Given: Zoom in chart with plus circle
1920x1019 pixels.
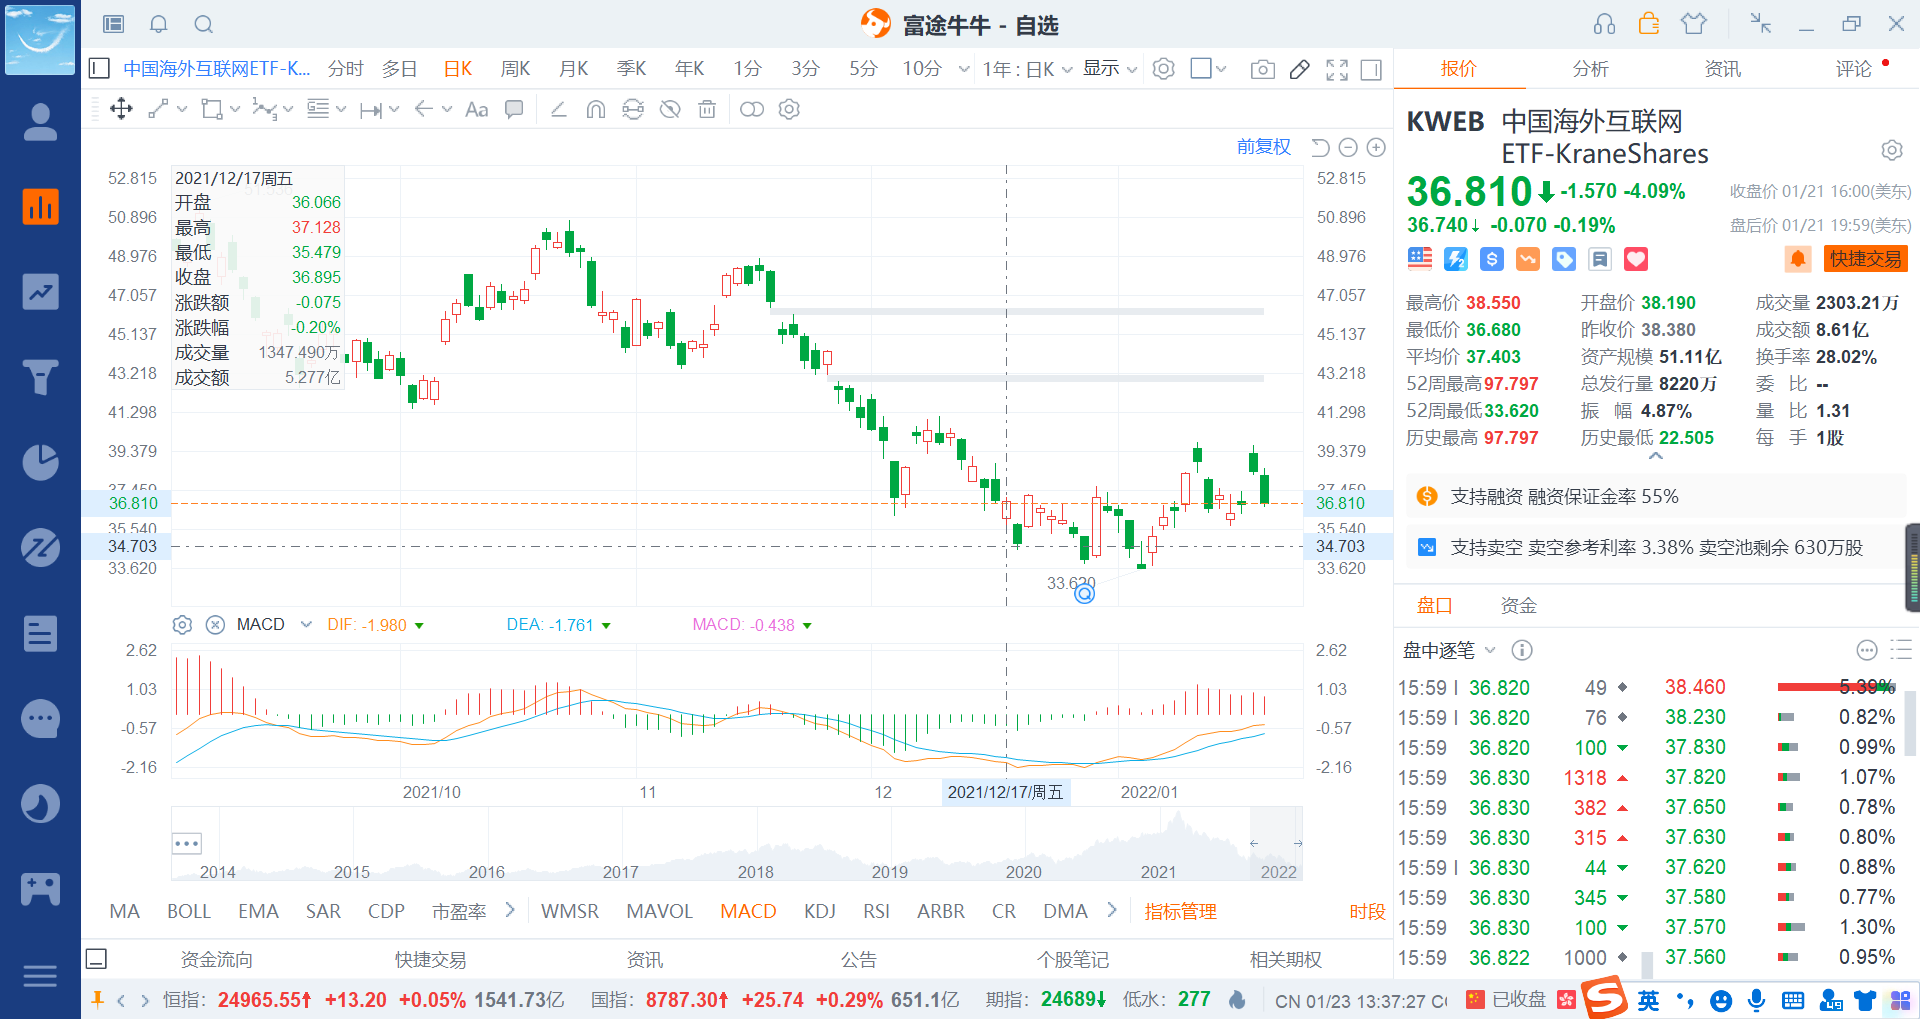Looking at the screenshot, I should [1376, 148].
